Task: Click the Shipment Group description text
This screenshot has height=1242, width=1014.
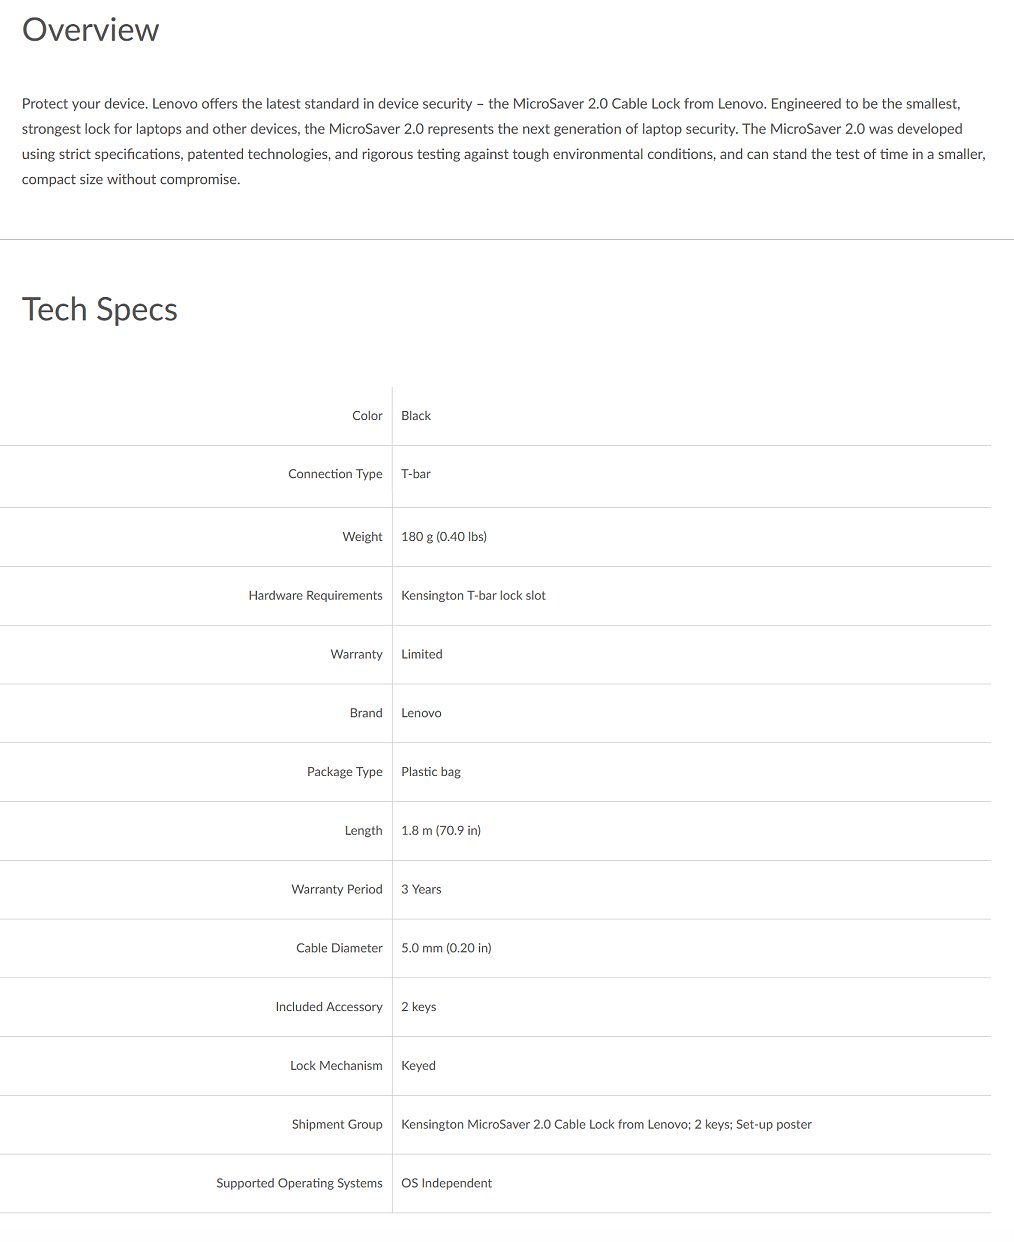Action: click(606, 1125)
